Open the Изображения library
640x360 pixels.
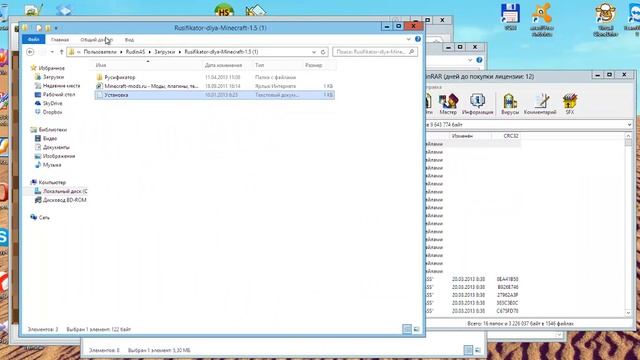click(x=55, y=156)
